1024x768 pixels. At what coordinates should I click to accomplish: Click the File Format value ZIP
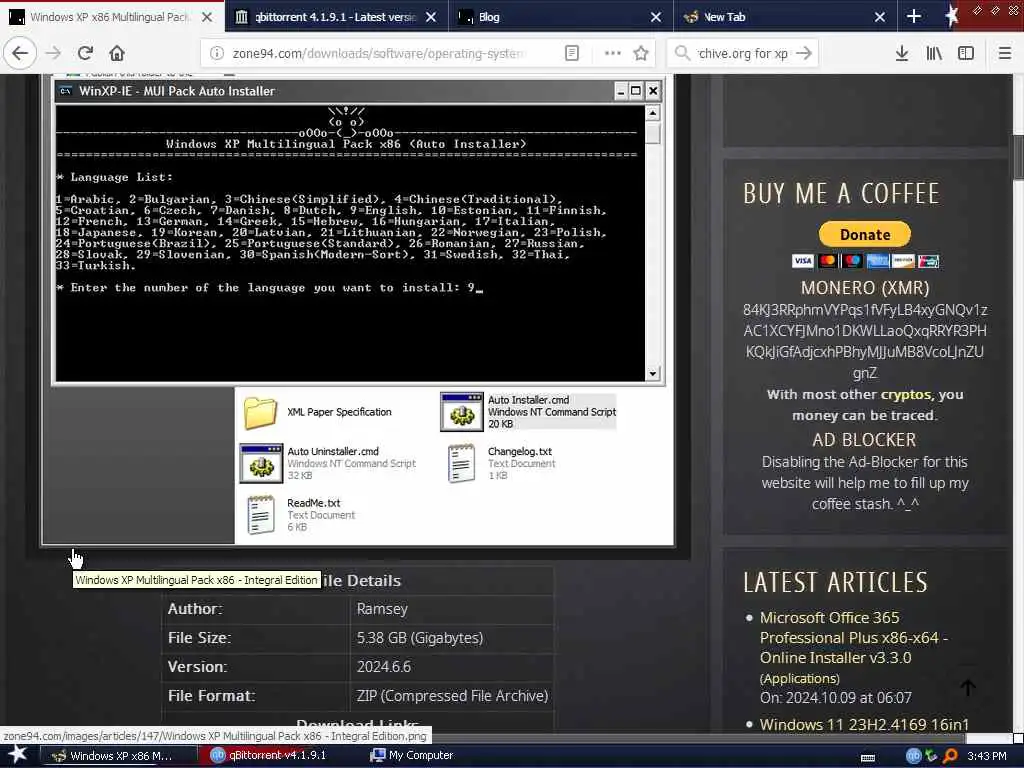(x=452, y=696)
